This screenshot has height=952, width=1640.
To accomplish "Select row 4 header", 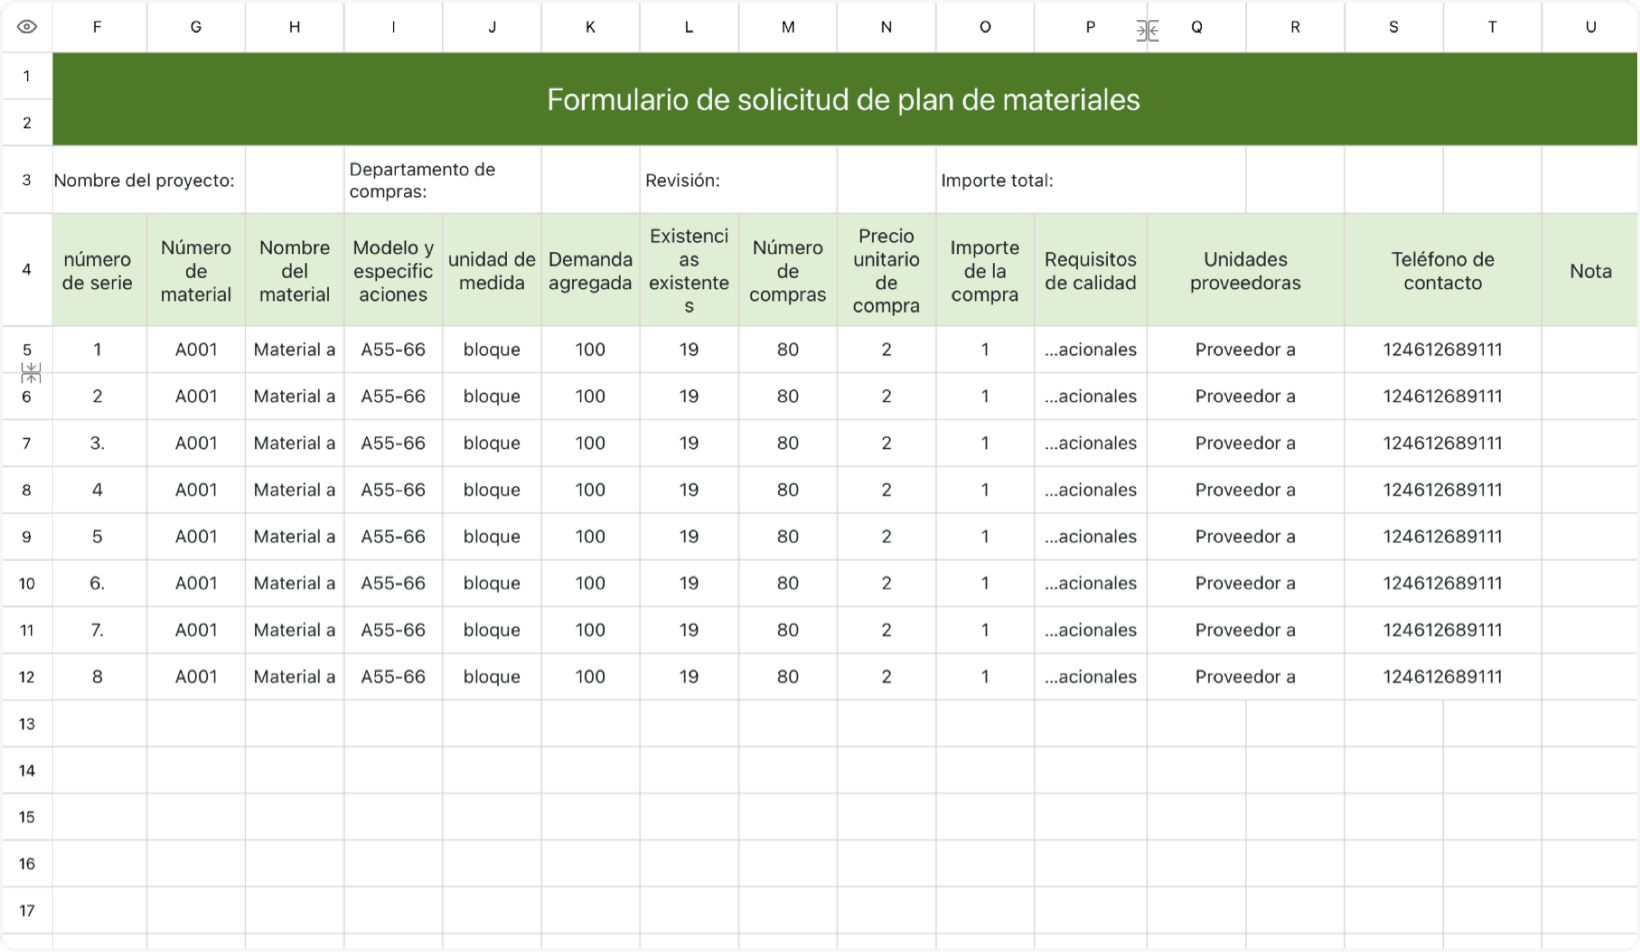I will point(27,270).
